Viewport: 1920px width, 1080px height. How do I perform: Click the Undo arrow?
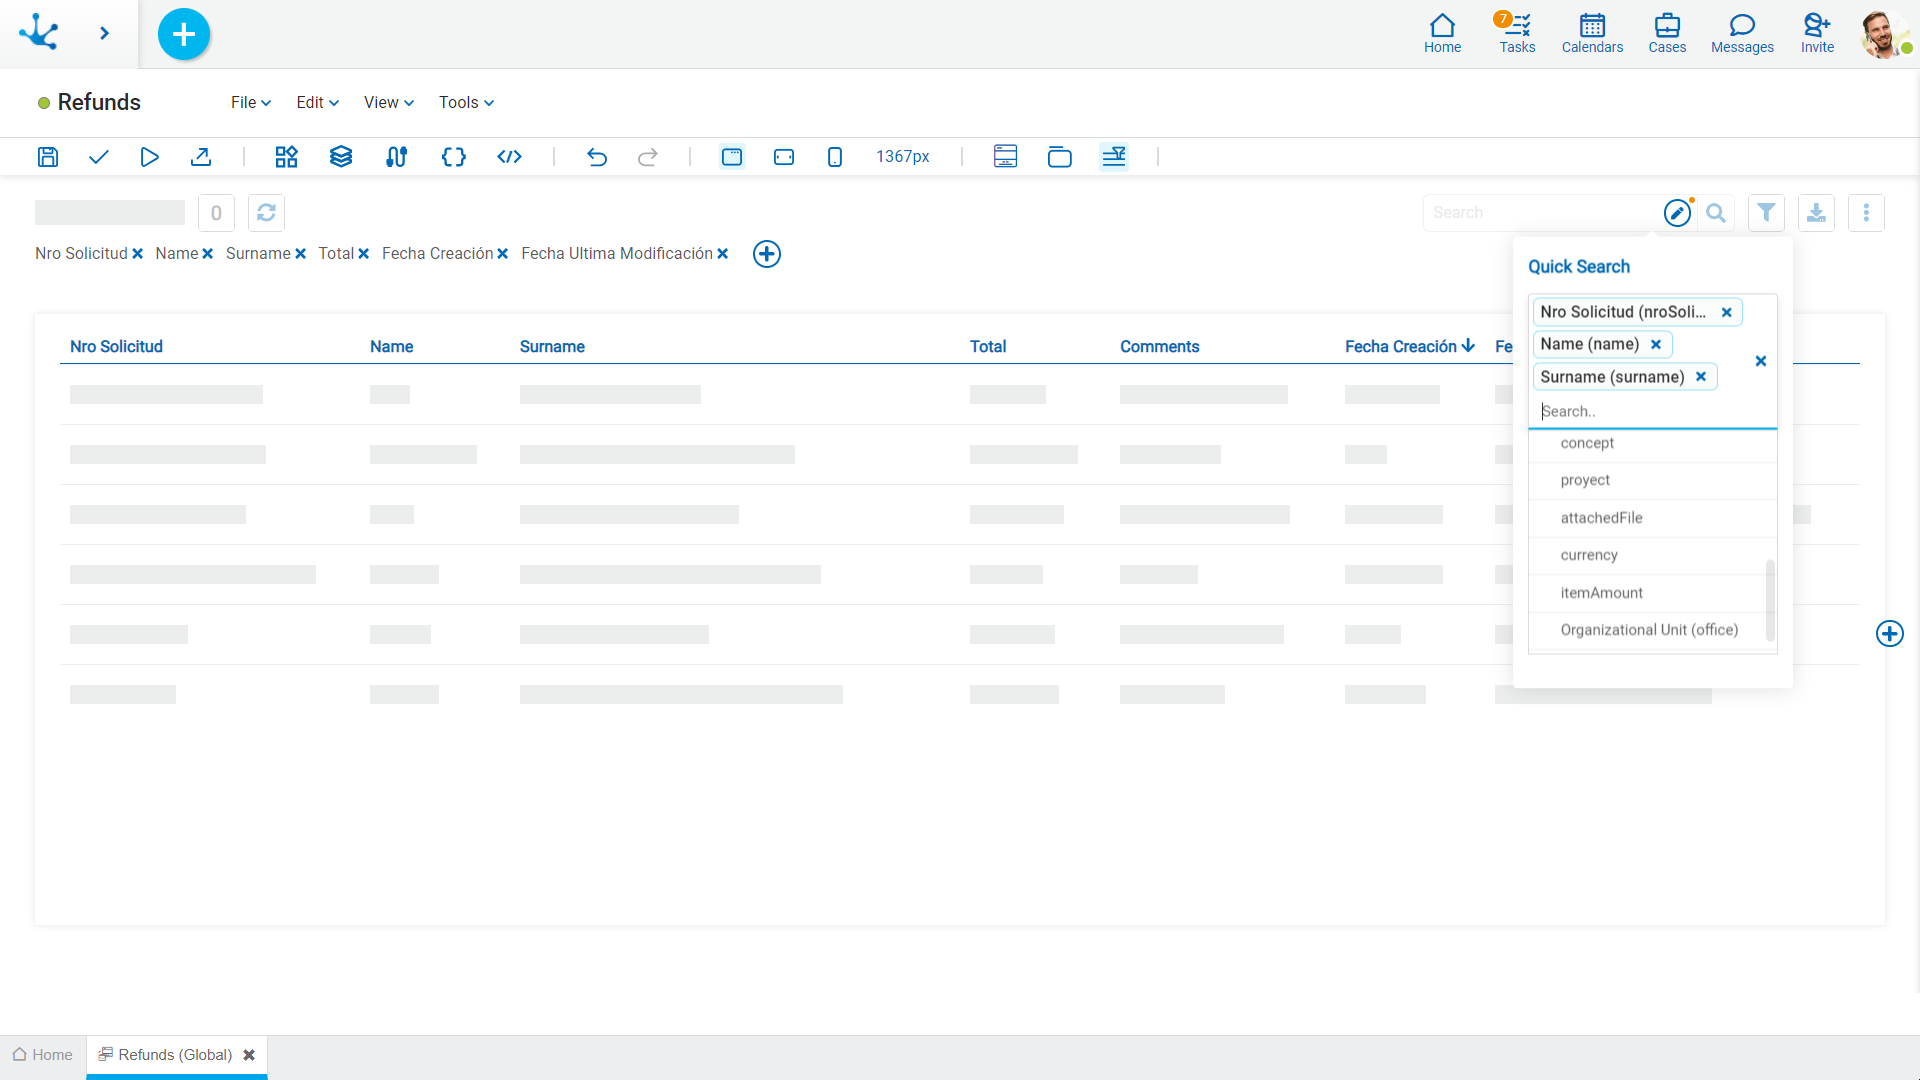click(x=597, y=157)
